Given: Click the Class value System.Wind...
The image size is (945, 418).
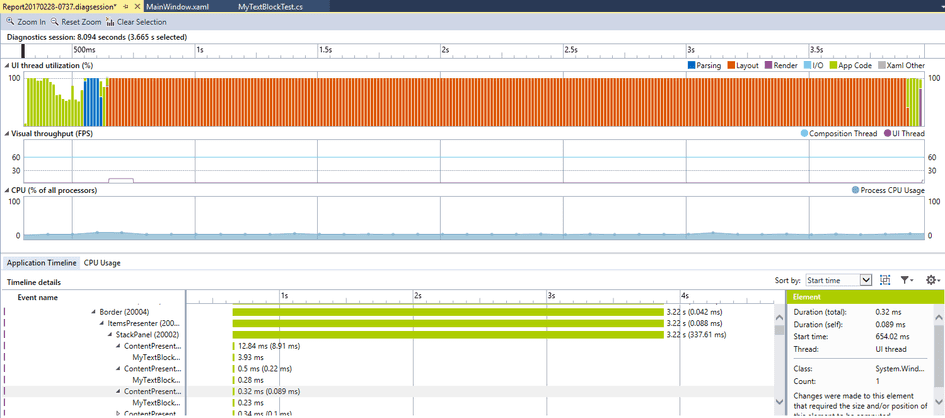Looking at the screenshot, I should (x=902, y=369).
